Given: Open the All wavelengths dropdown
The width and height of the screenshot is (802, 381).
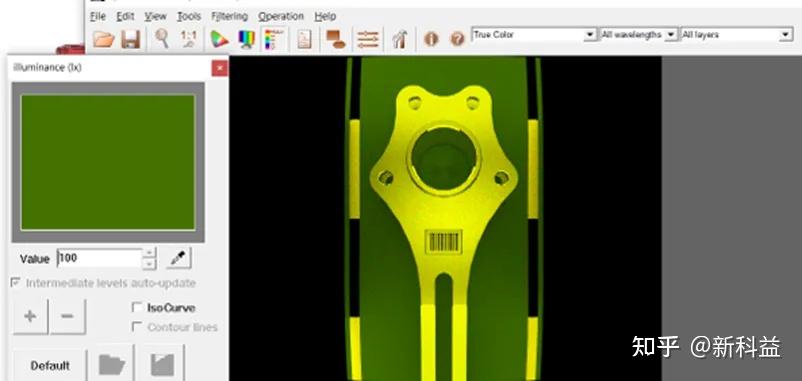Looking at the screenshot, I should [638, 35].
